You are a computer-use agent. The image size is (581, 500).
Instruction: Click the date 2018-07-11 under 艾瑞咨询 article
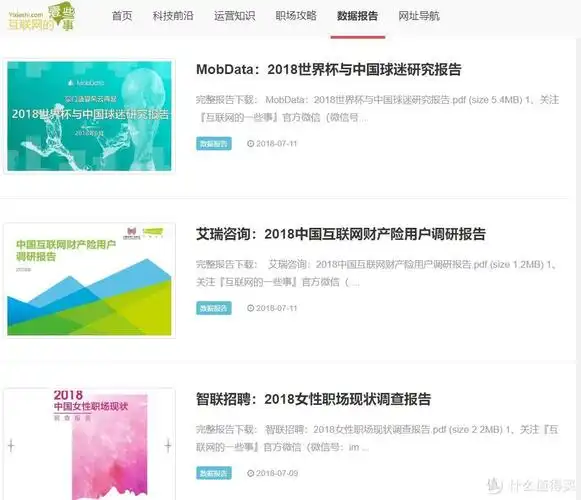277,308
